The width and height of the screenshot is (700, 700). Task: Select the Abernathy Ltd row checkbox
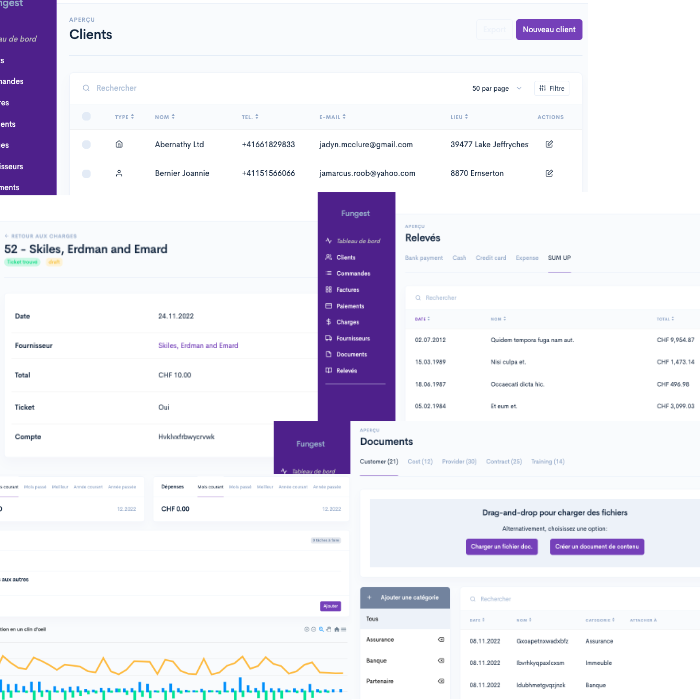pos(86,144)
